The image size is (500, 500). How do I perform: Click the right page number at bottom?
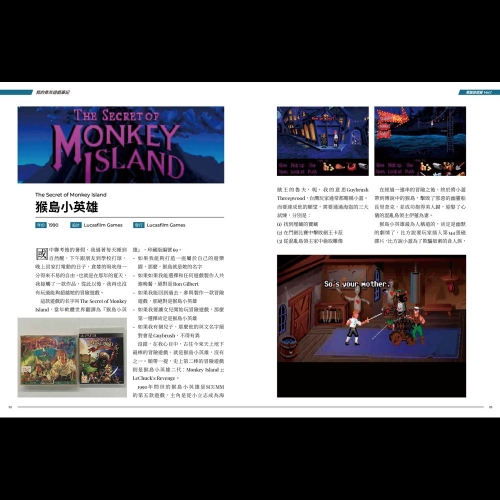coord(490,407)
